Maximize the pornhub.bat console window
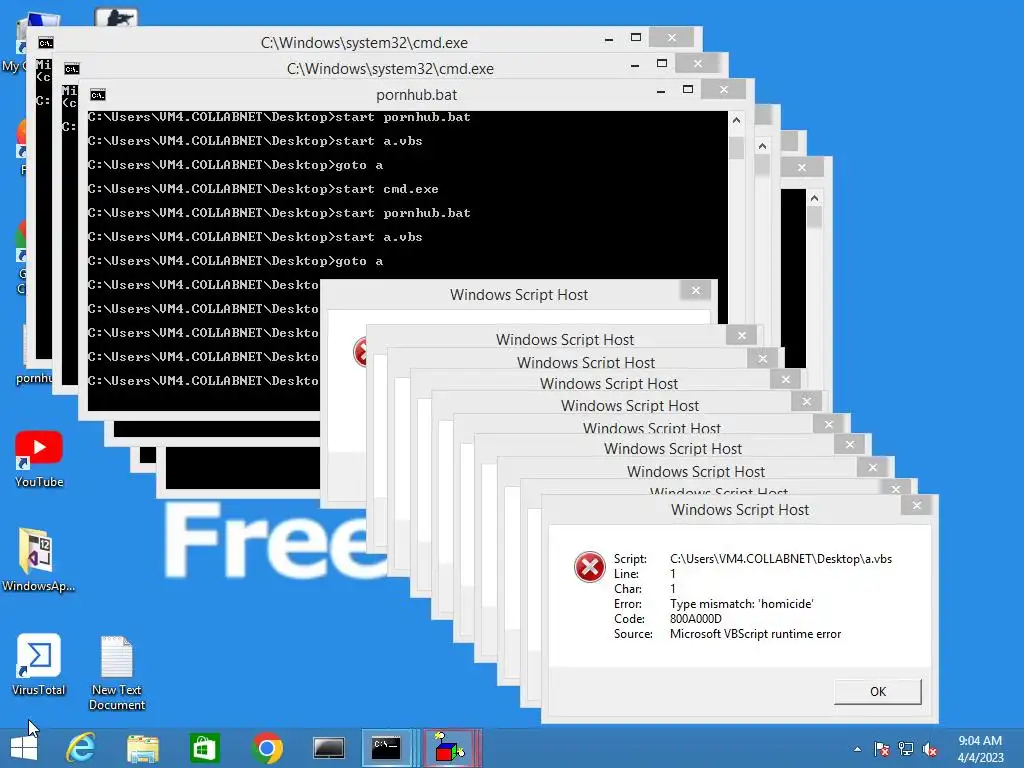This screenshot has height=768, width=1024. pos(688,89)
